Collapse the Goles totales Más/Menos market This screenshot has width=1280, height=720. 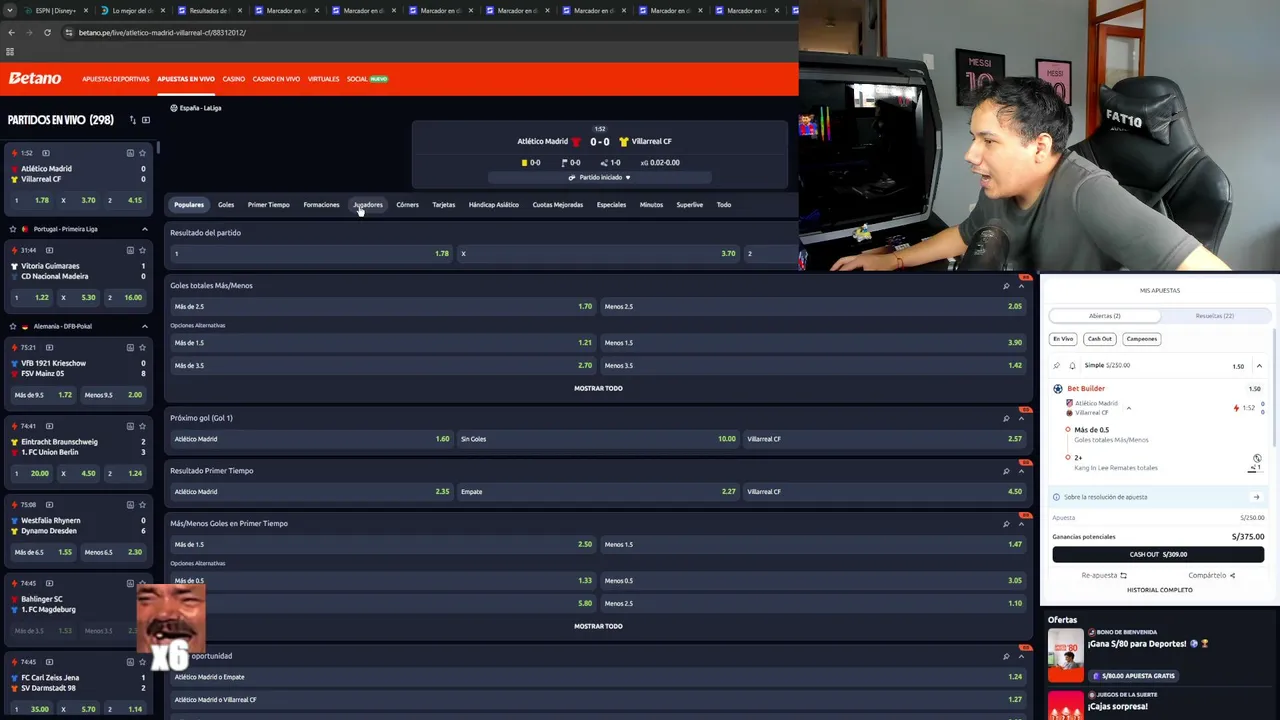(1021, 286)
